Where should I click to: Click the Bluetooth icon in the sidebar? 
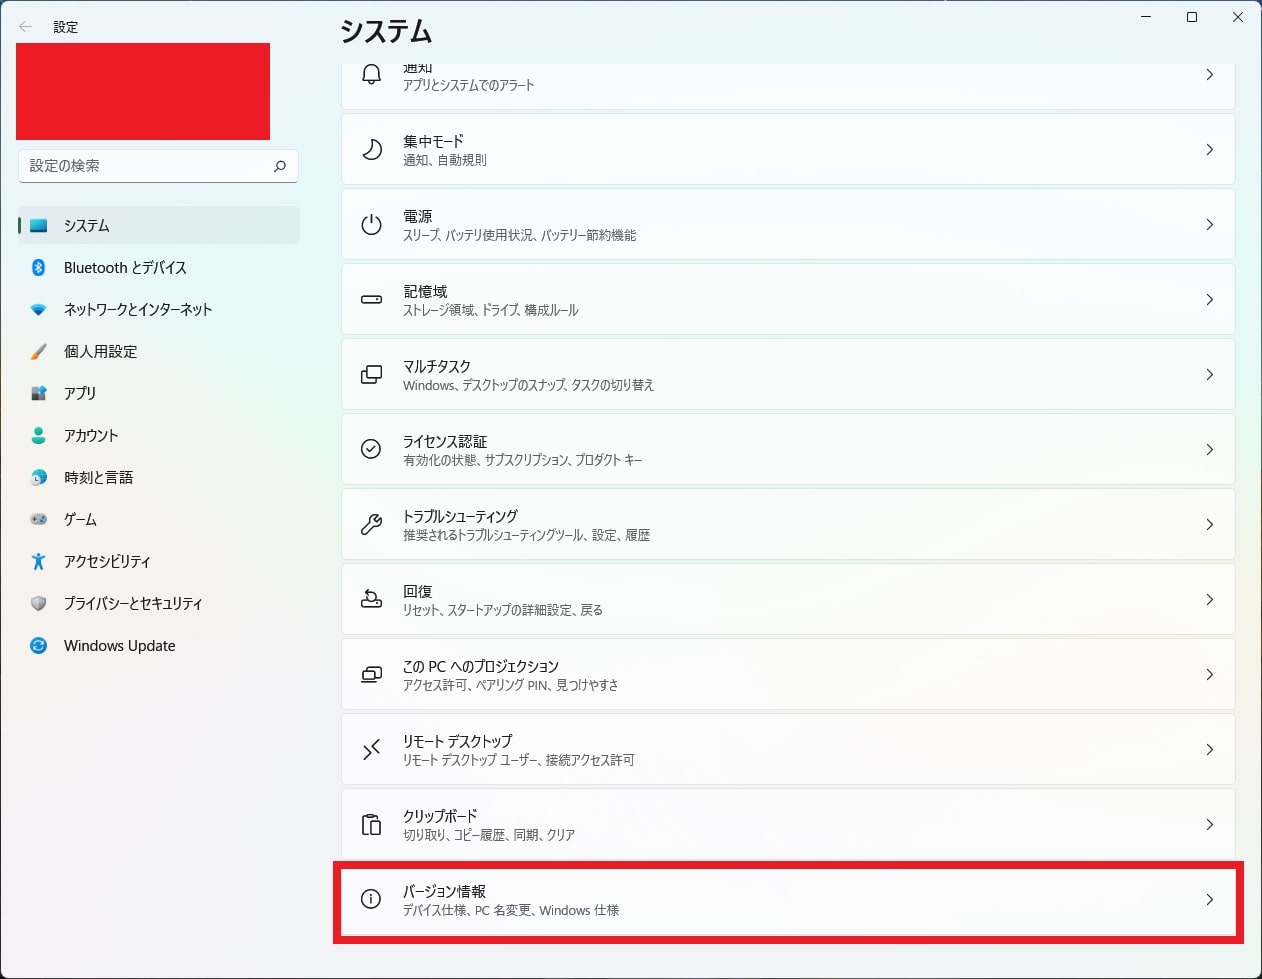39,267
